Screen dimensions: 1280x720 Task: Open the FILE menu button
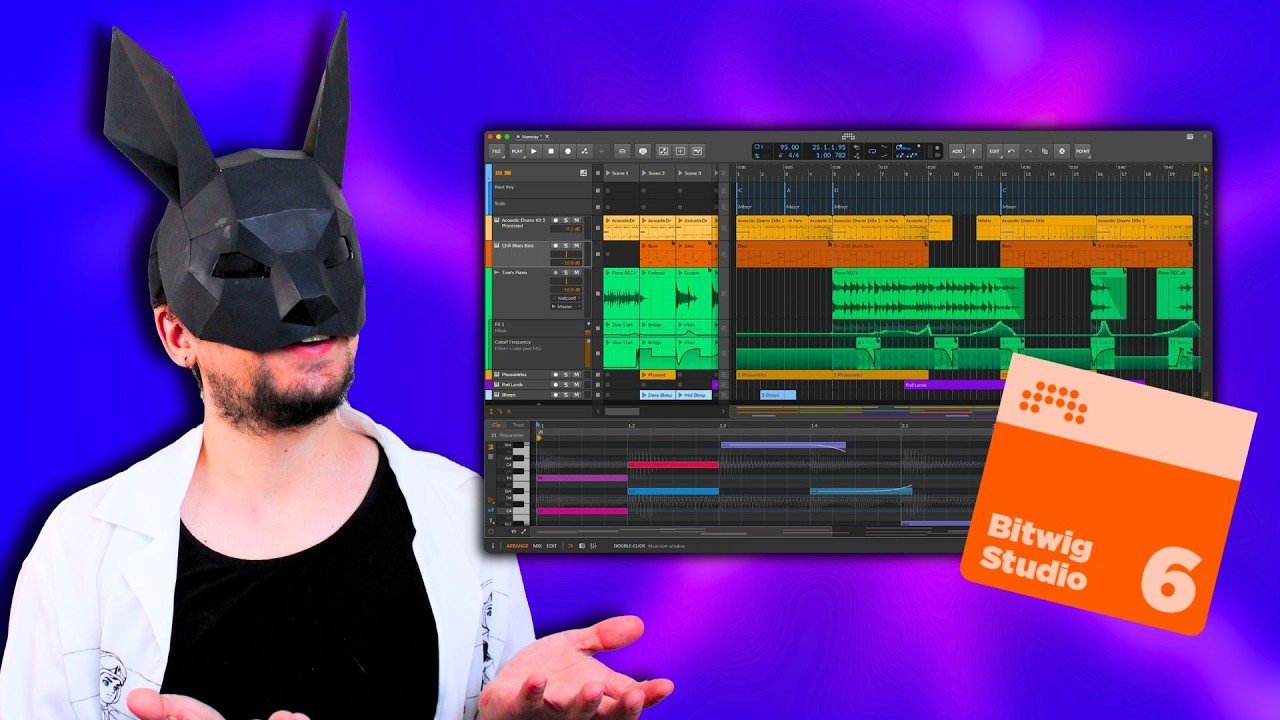[497, 151]
